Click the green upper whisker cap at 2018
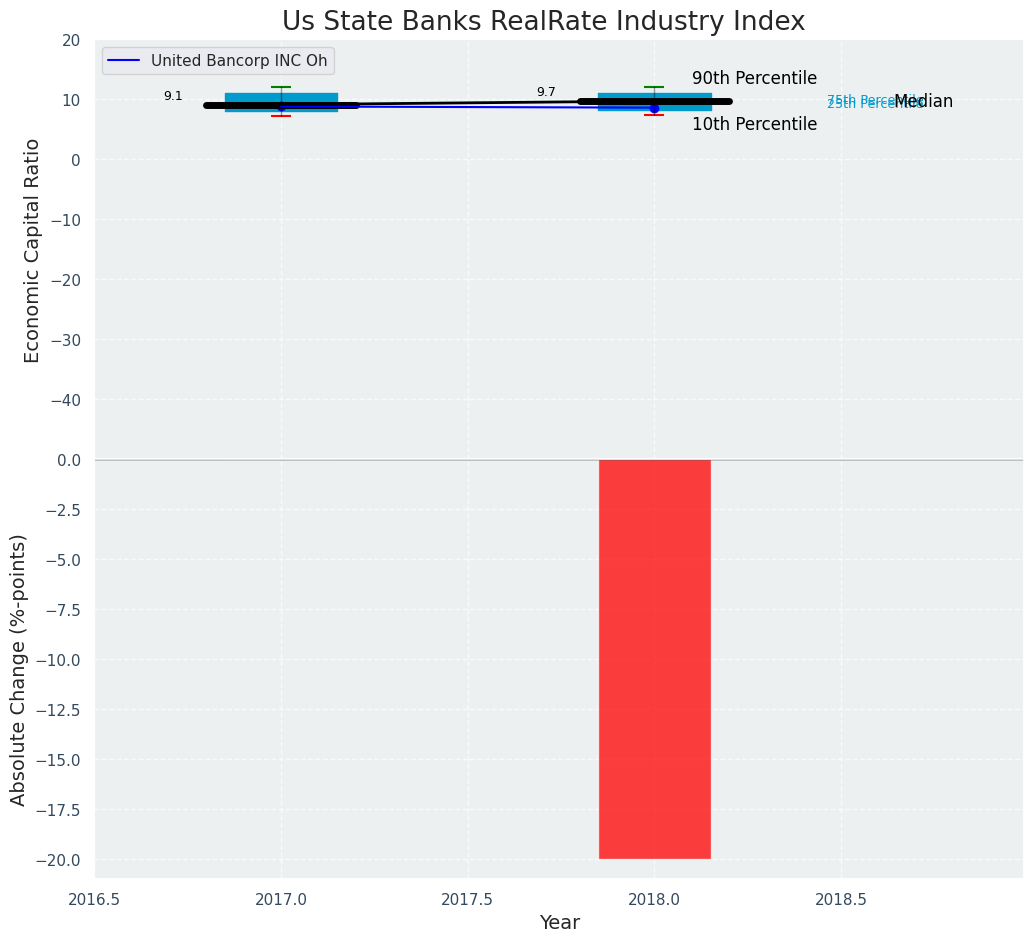1034x942 pixels. 654,87
